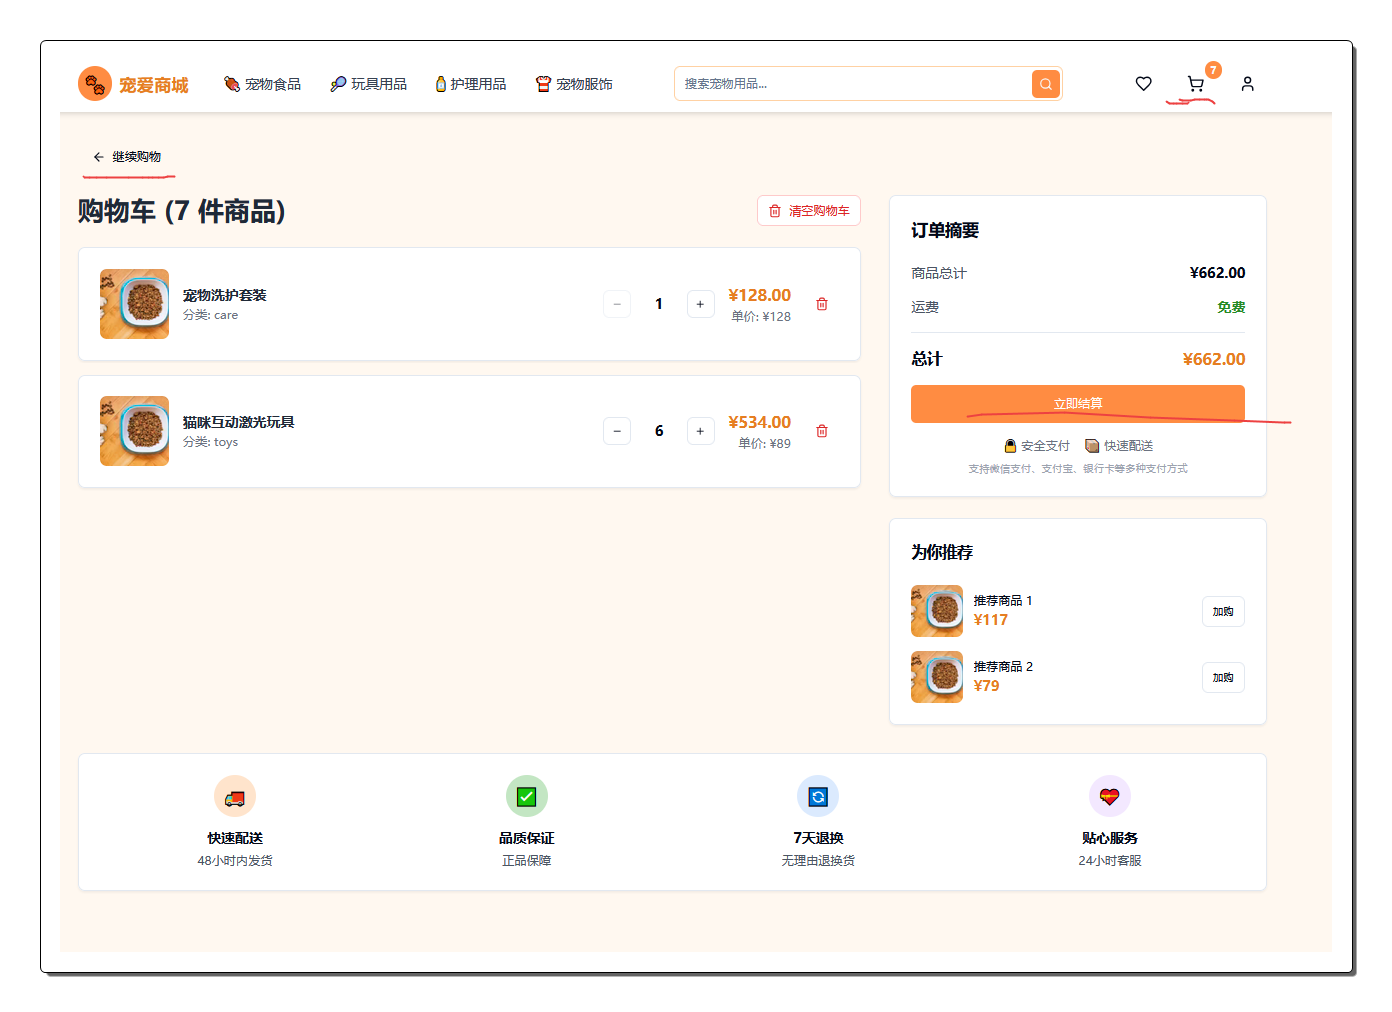
Task: Click the ¥79 recommended price
Action: tap(987, 686)
